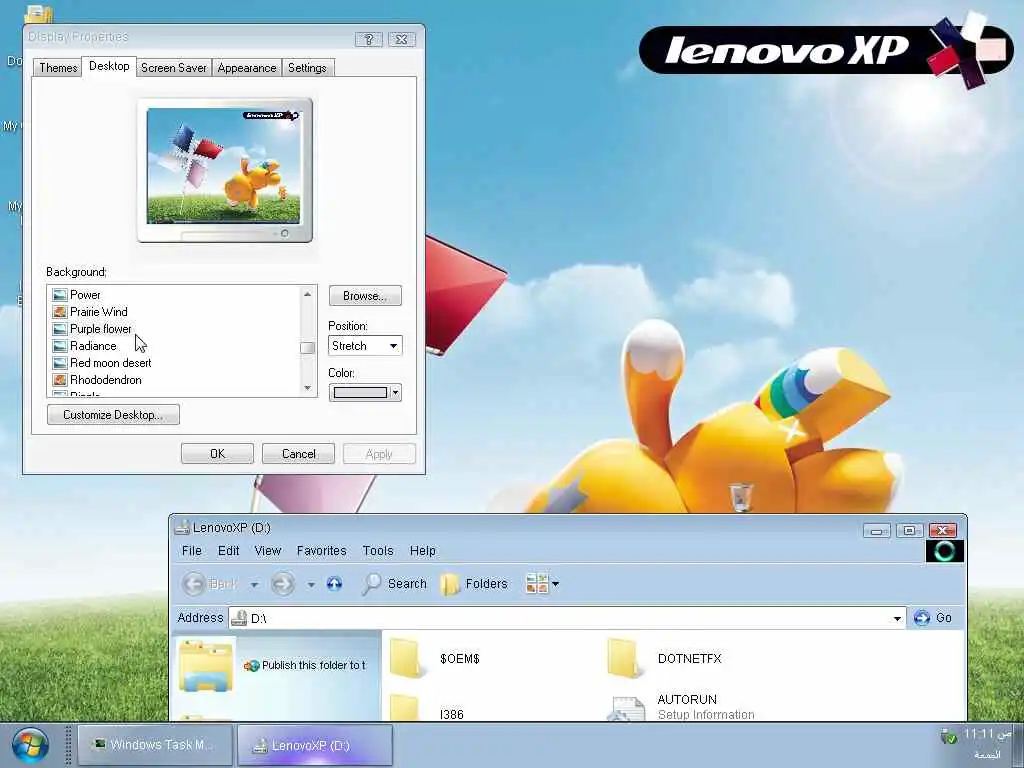Click the Display Properties help question button
Screen dimensions: 1024x768
point(369,39)
